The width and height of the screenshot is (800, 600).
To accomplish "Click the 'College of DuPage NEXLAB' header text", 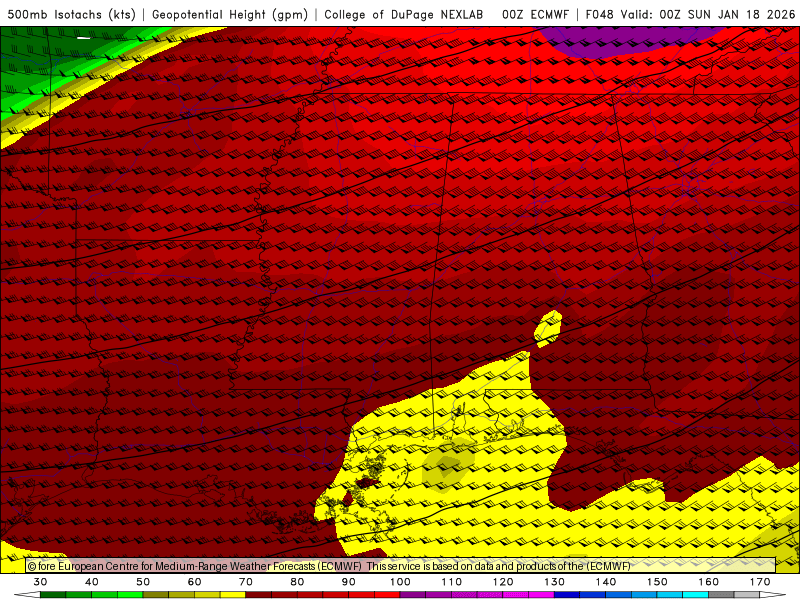I will pos(404,14).
